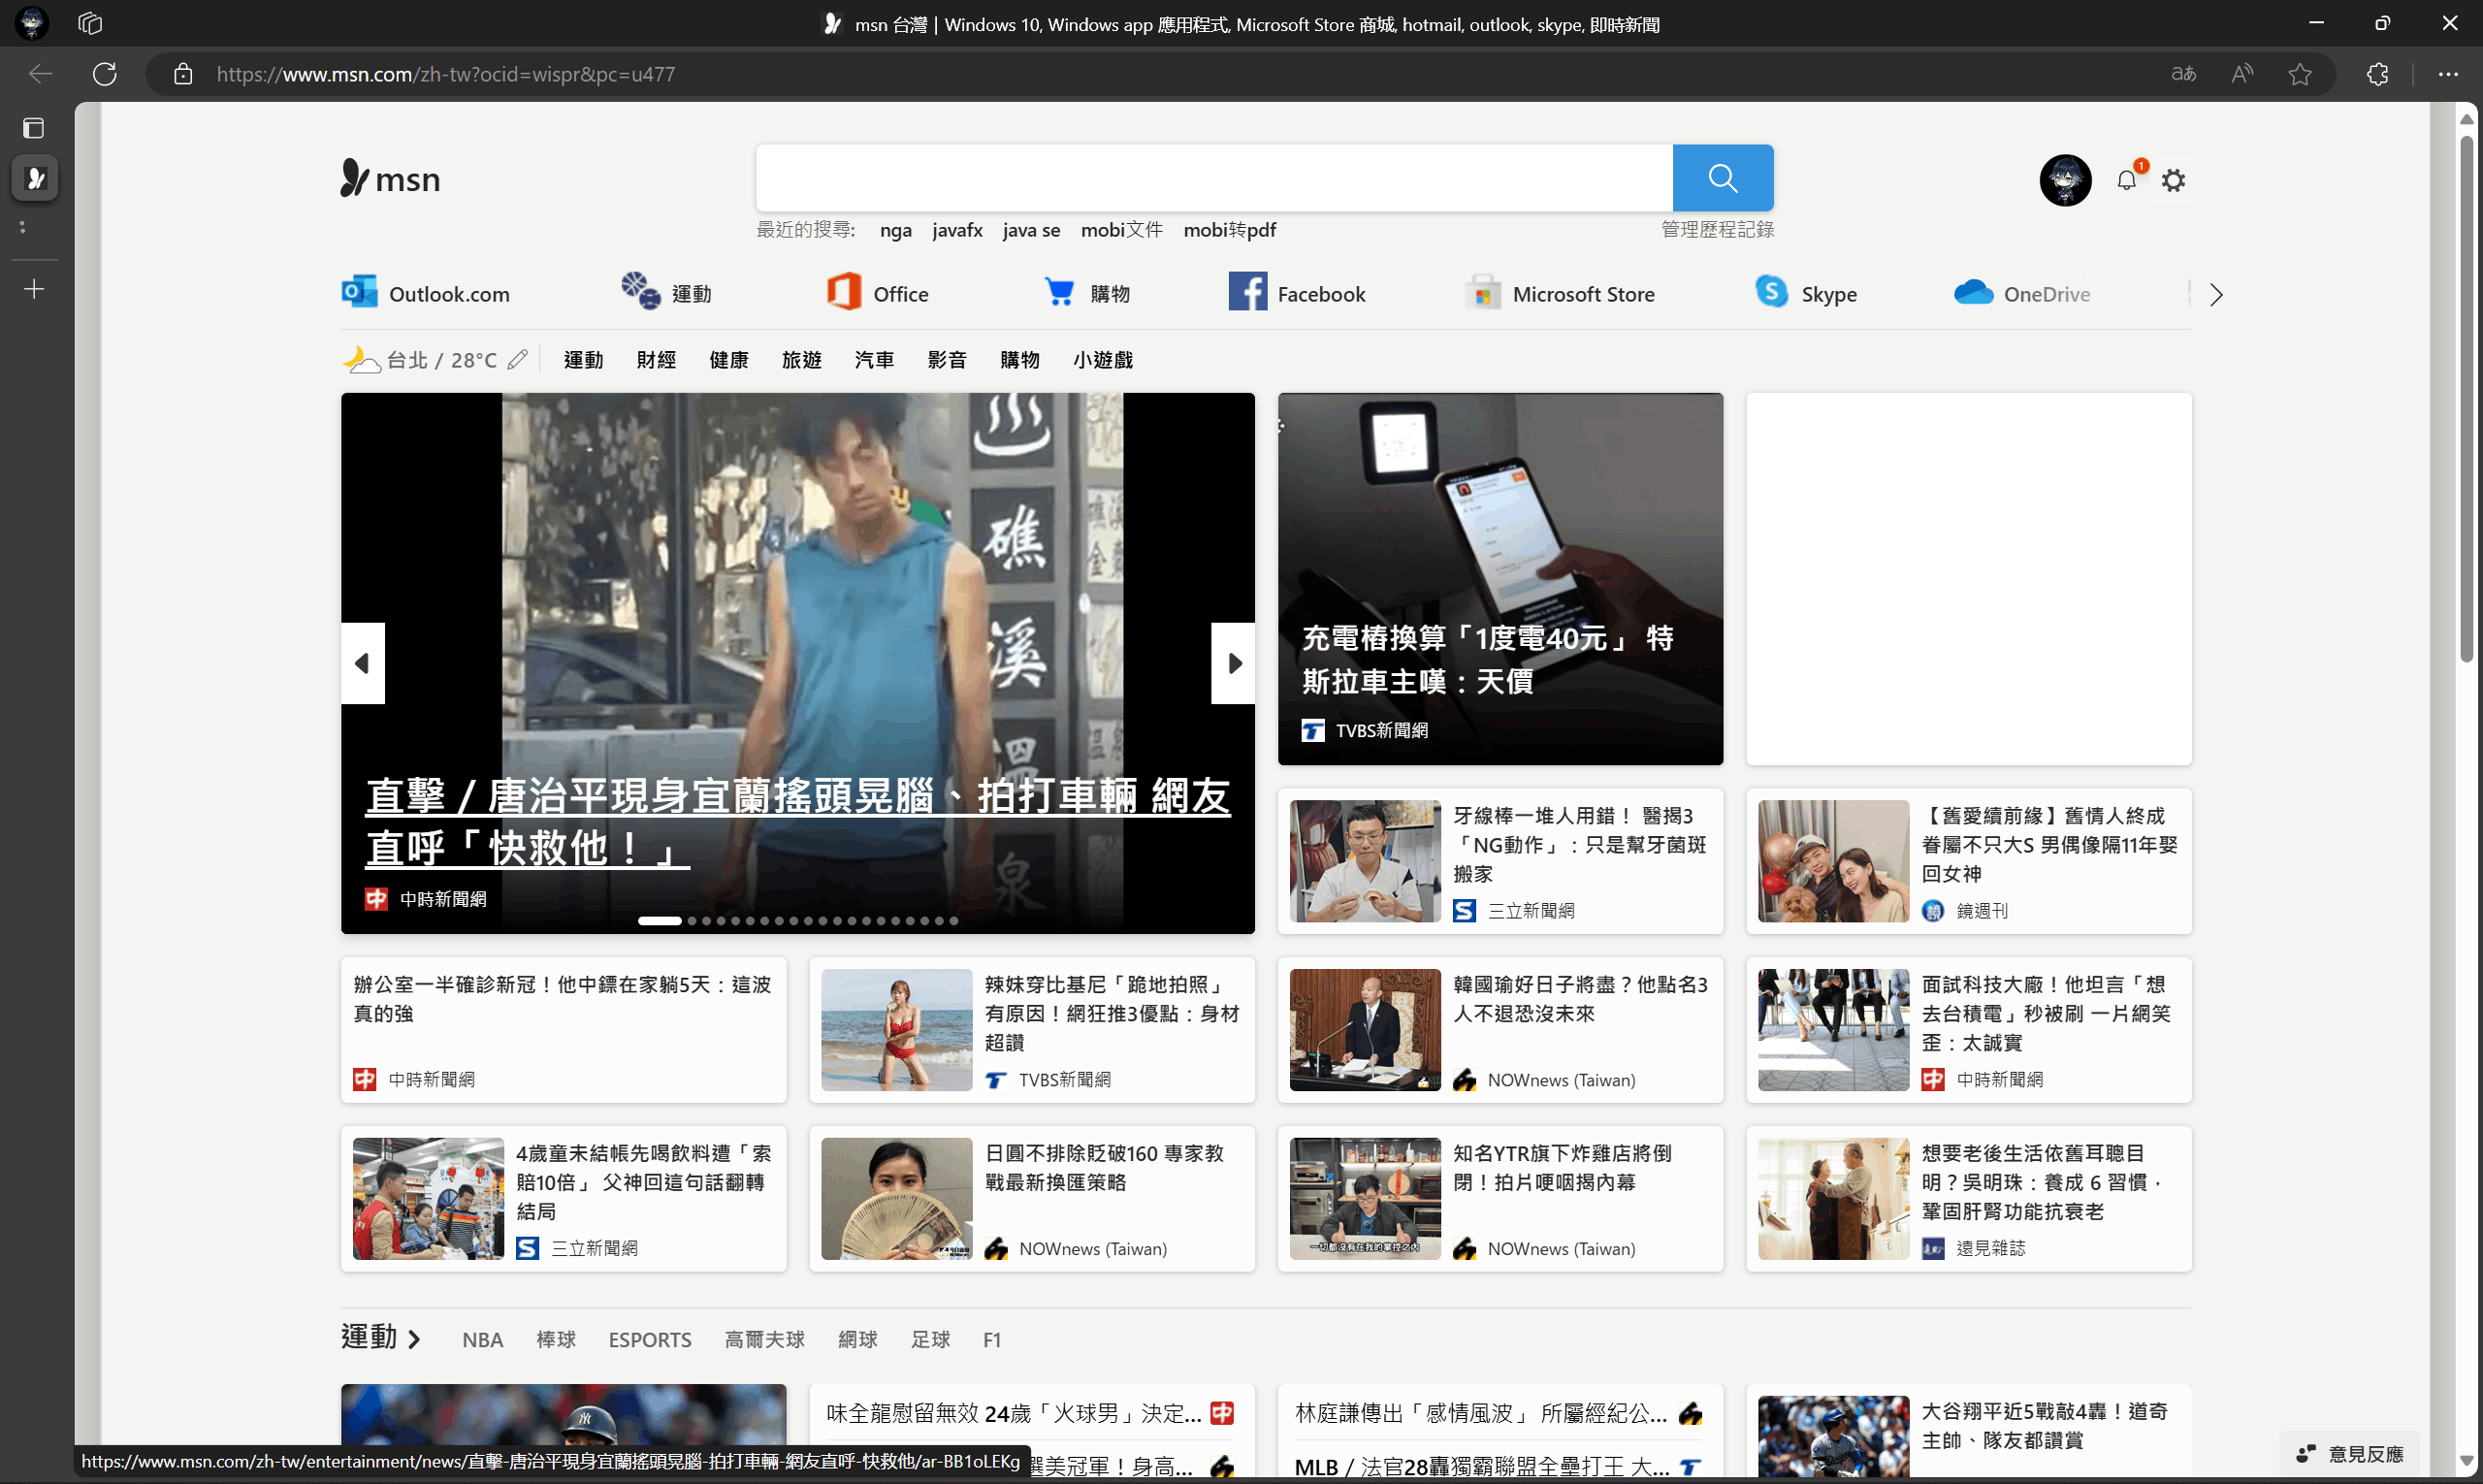This screenshot has width=2483, height=1484.
Task: Open the notifications bell
Action: [x=2126, y=180]
